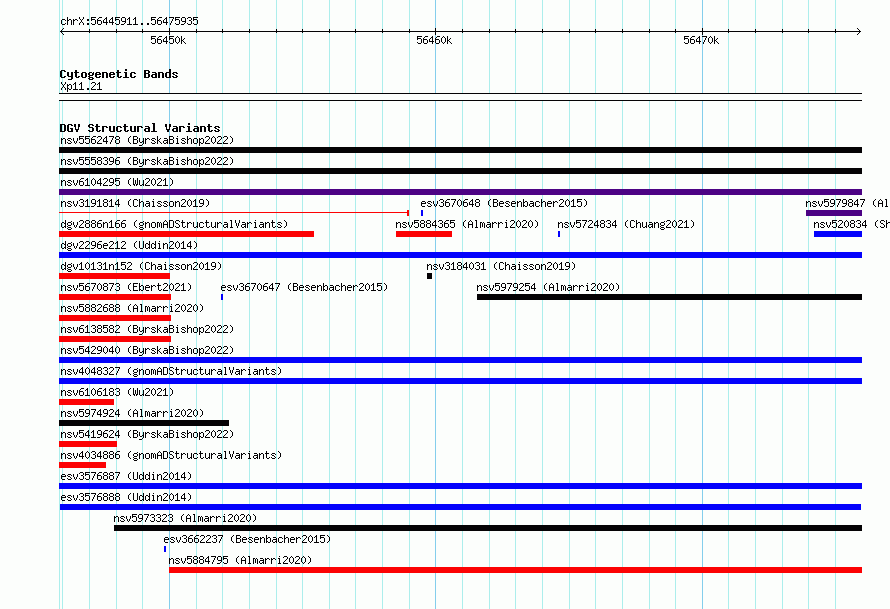Select the blue esv3576888 variant bar
890x609 pixels.
[x=460, y=507]
